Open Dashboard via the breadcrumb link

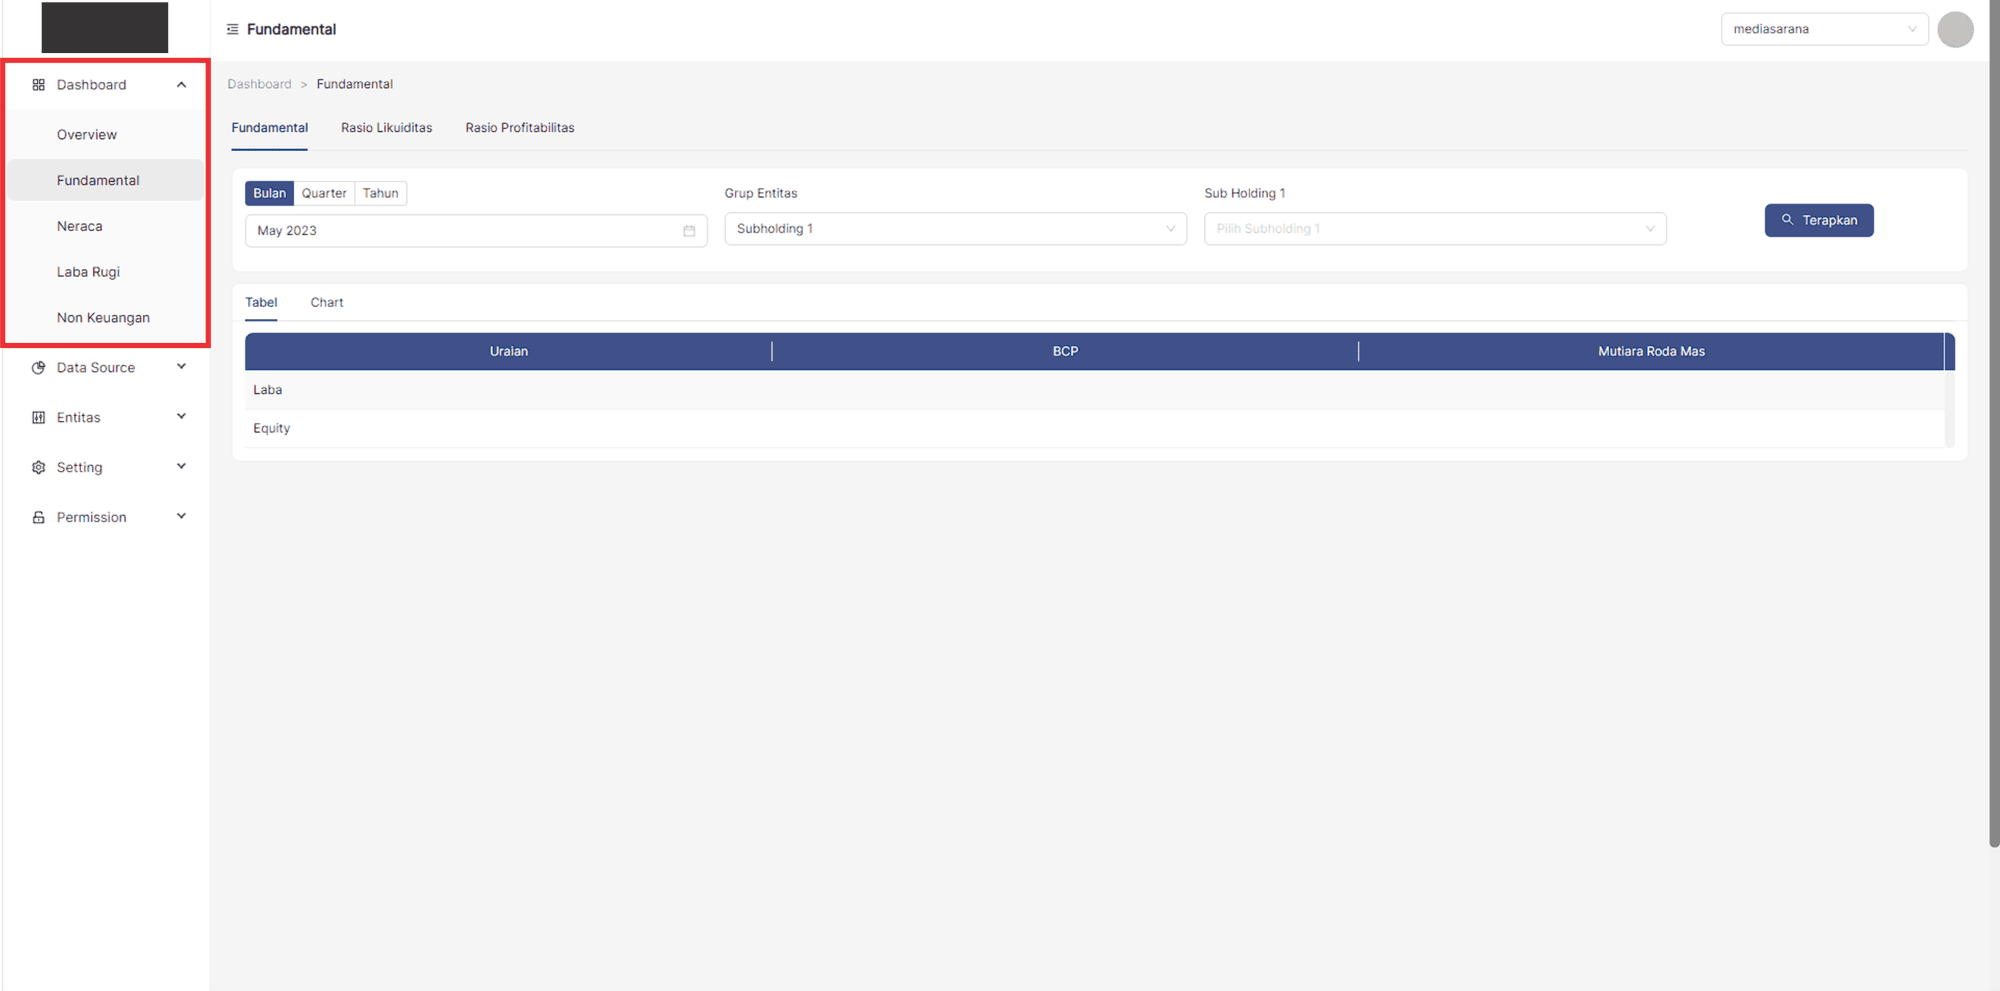pyautogui.click(x=260, y=83)
